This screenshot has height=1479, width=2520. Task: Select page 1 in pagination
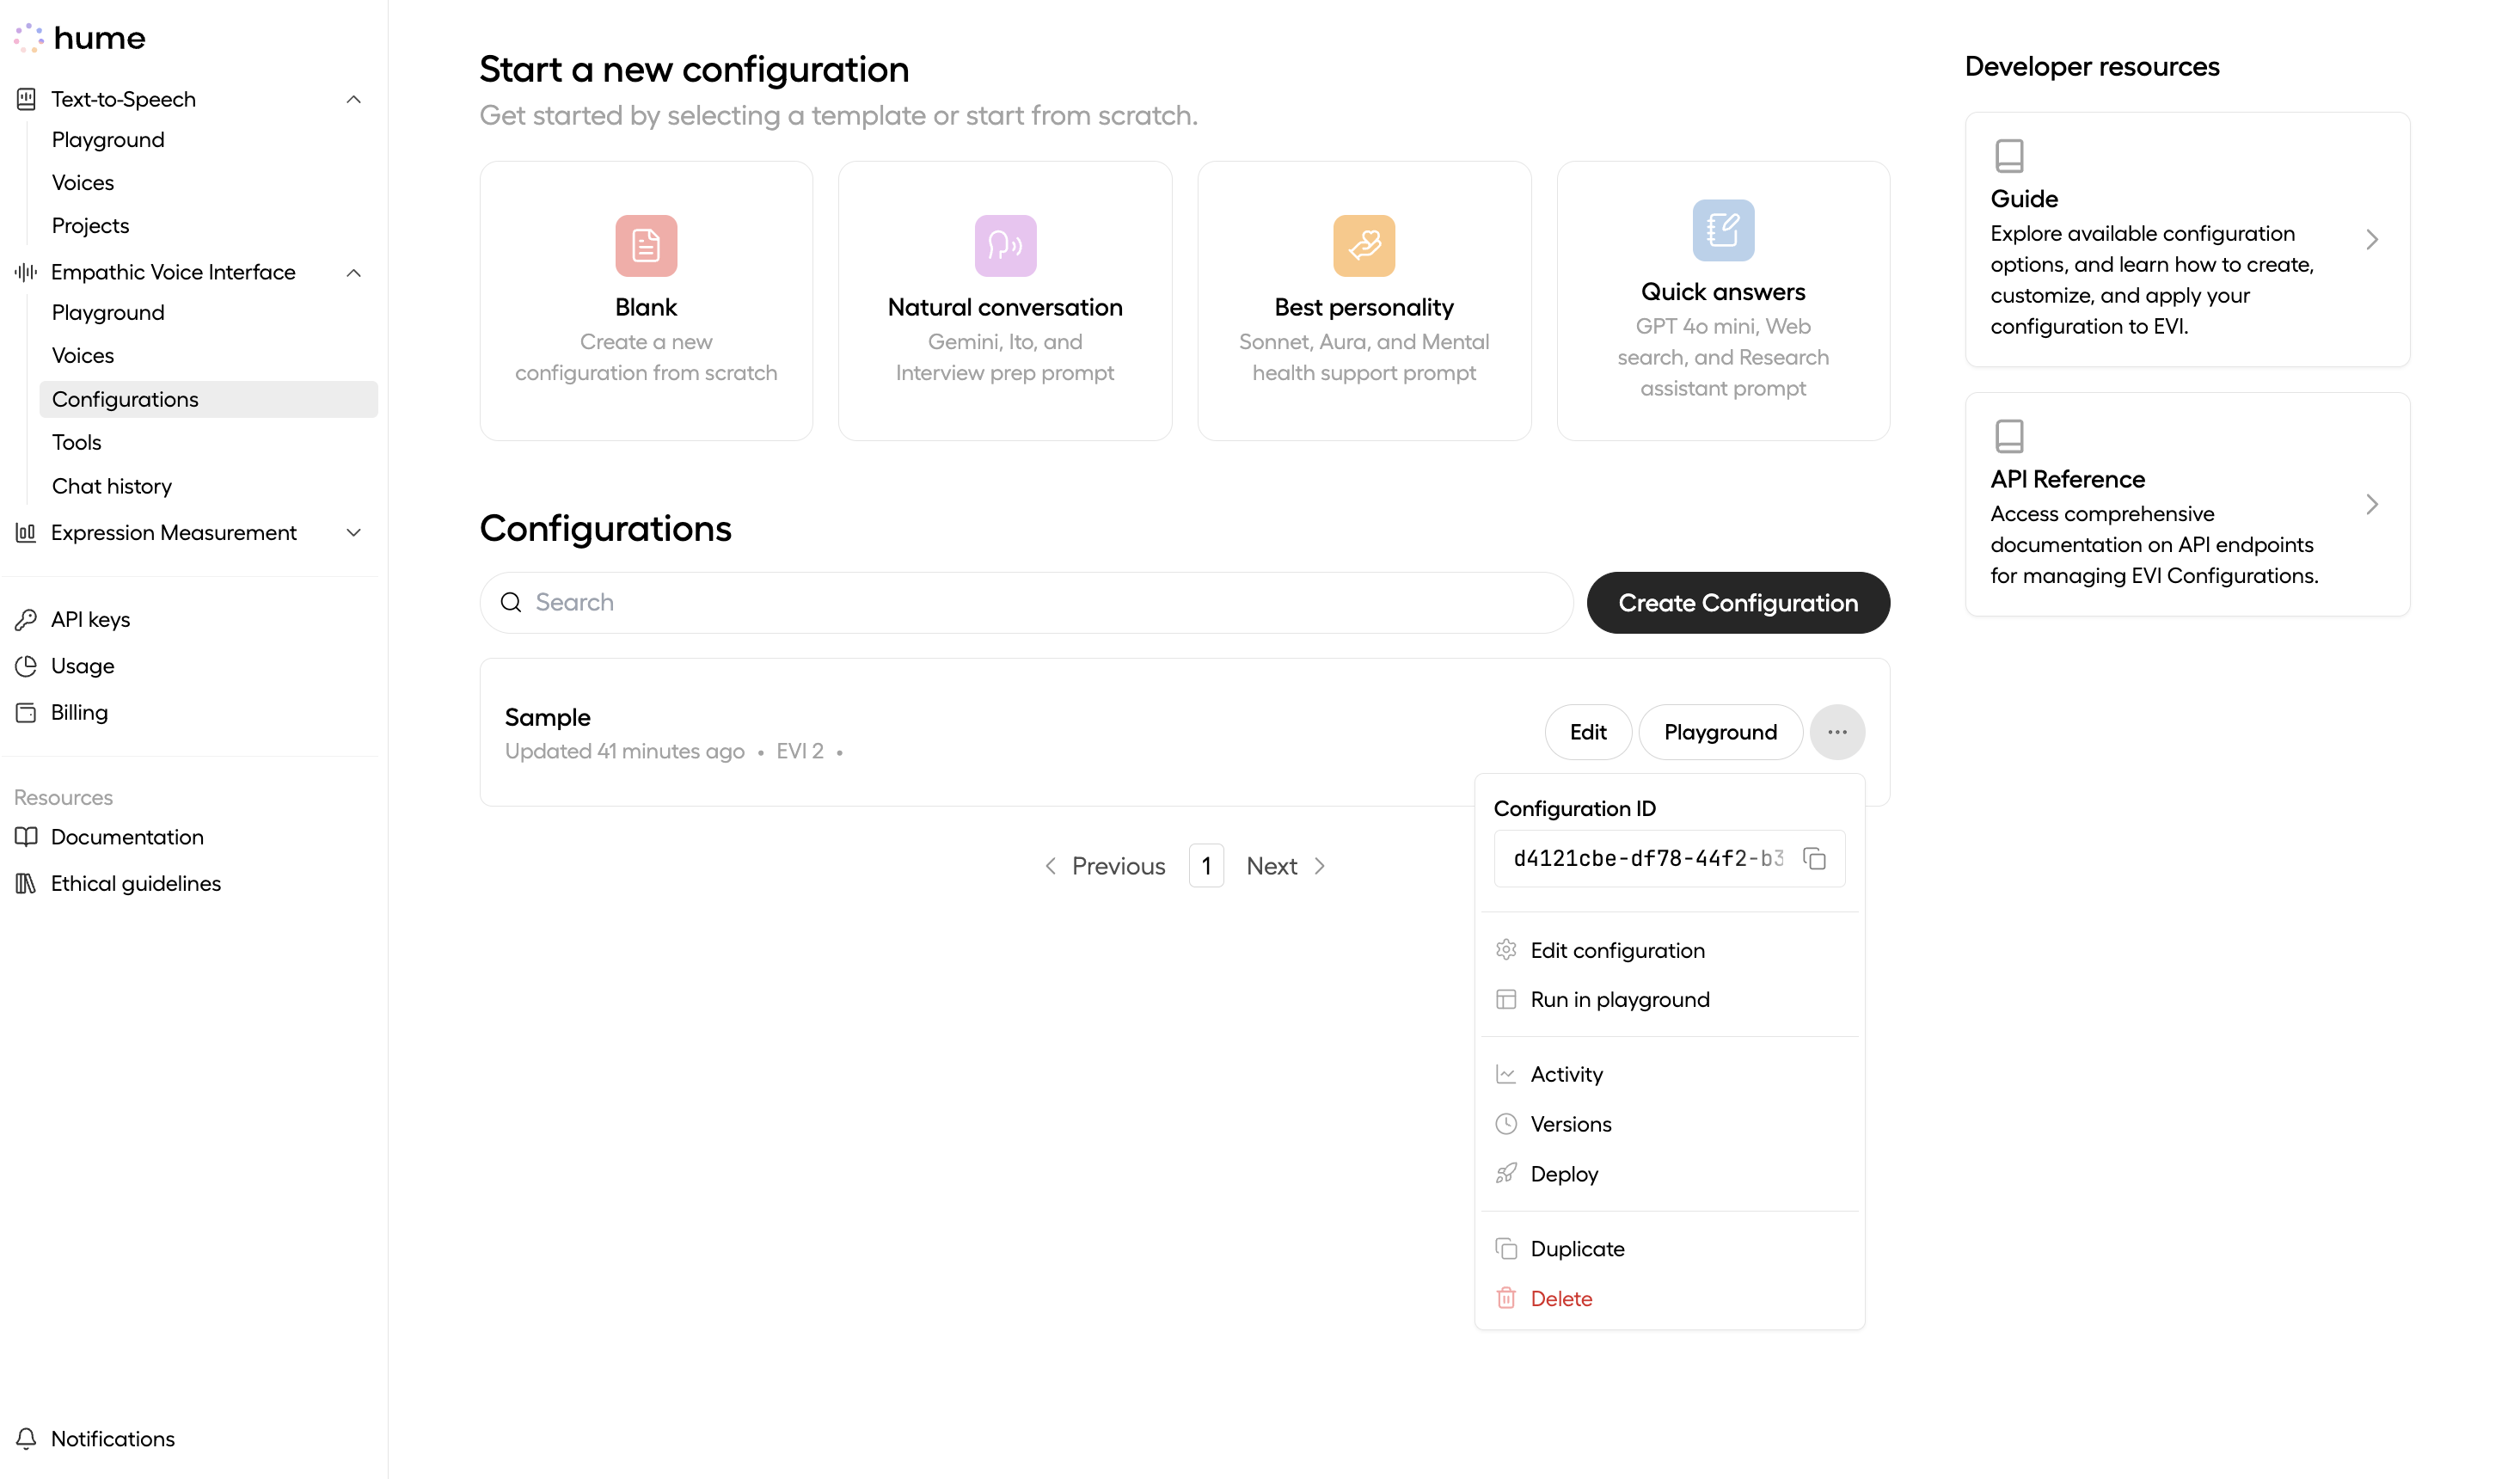[1206, 866]
